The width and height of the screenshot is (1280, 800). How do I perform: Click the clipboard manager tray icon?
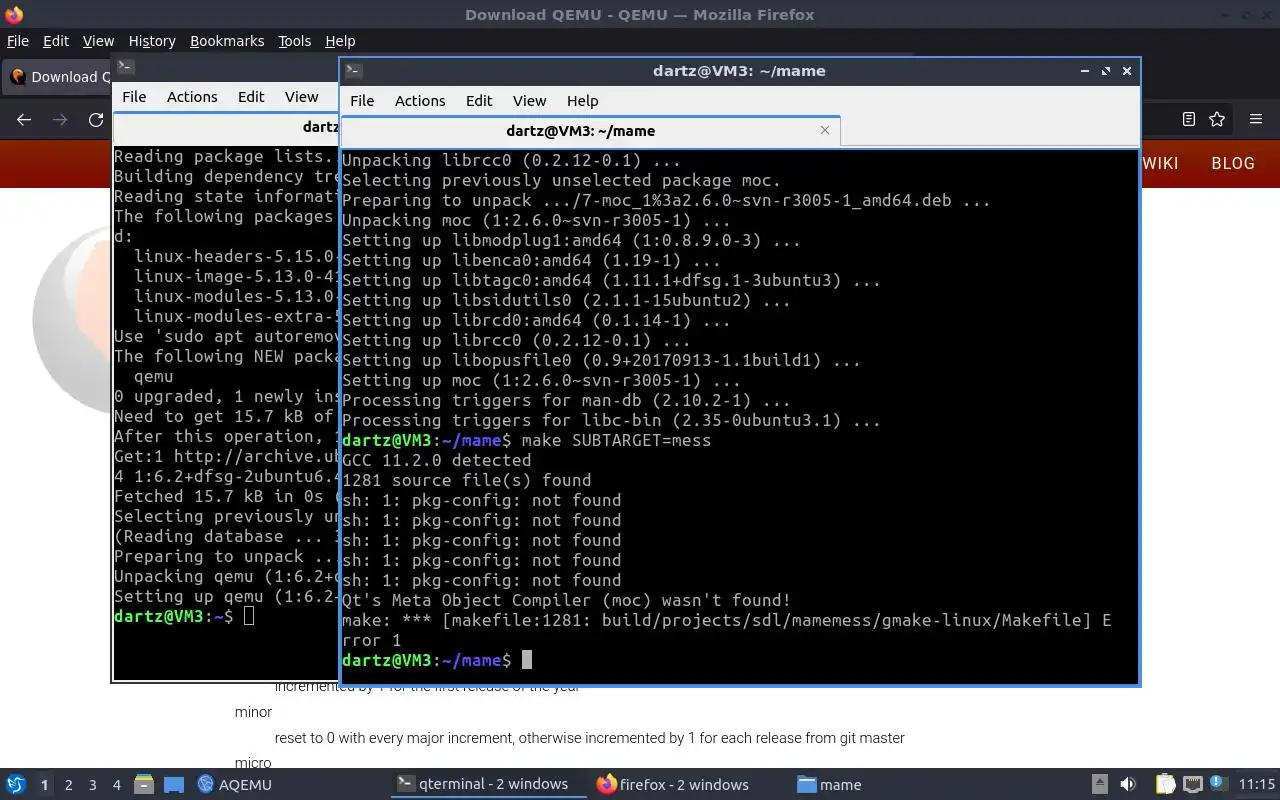pos(1166,784)
